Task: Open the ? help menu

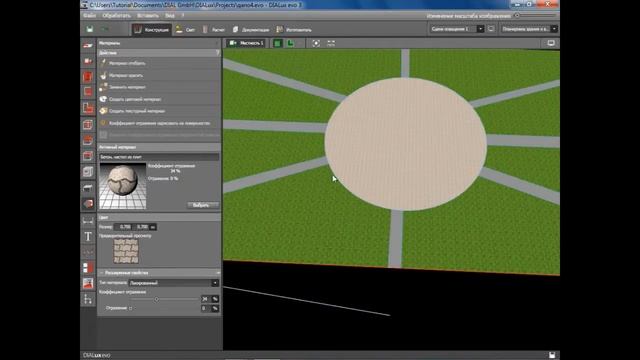Action: tap(183, 16)
